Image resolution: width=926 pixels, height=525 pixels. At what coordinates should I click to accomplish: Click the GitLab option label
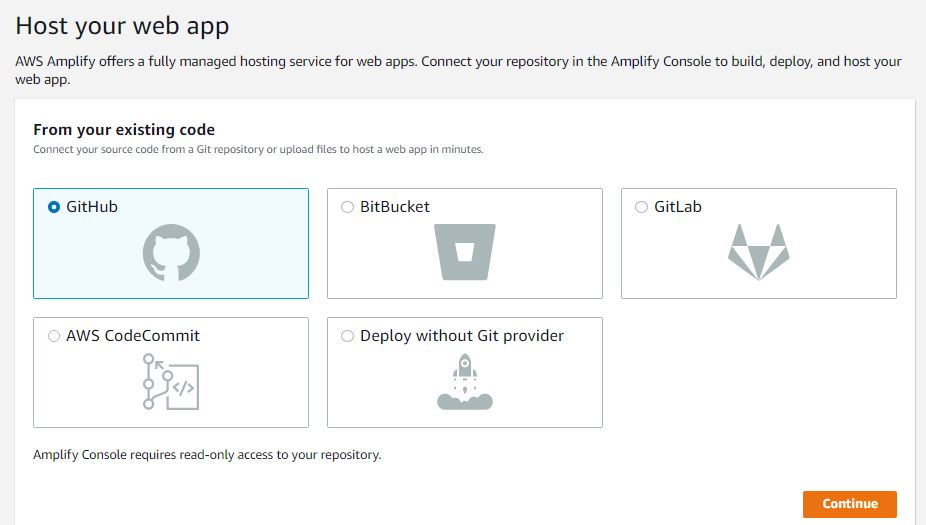coord(678,207)
